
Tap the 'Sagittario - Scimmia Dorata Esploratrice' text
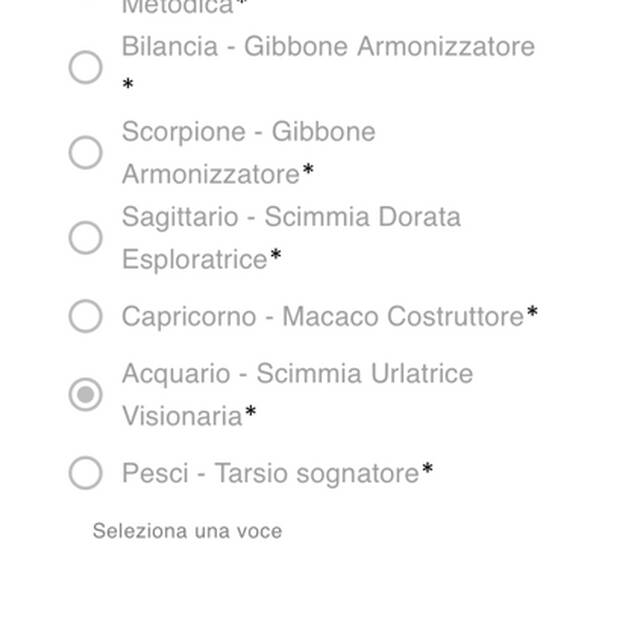(x=291, y=217)
